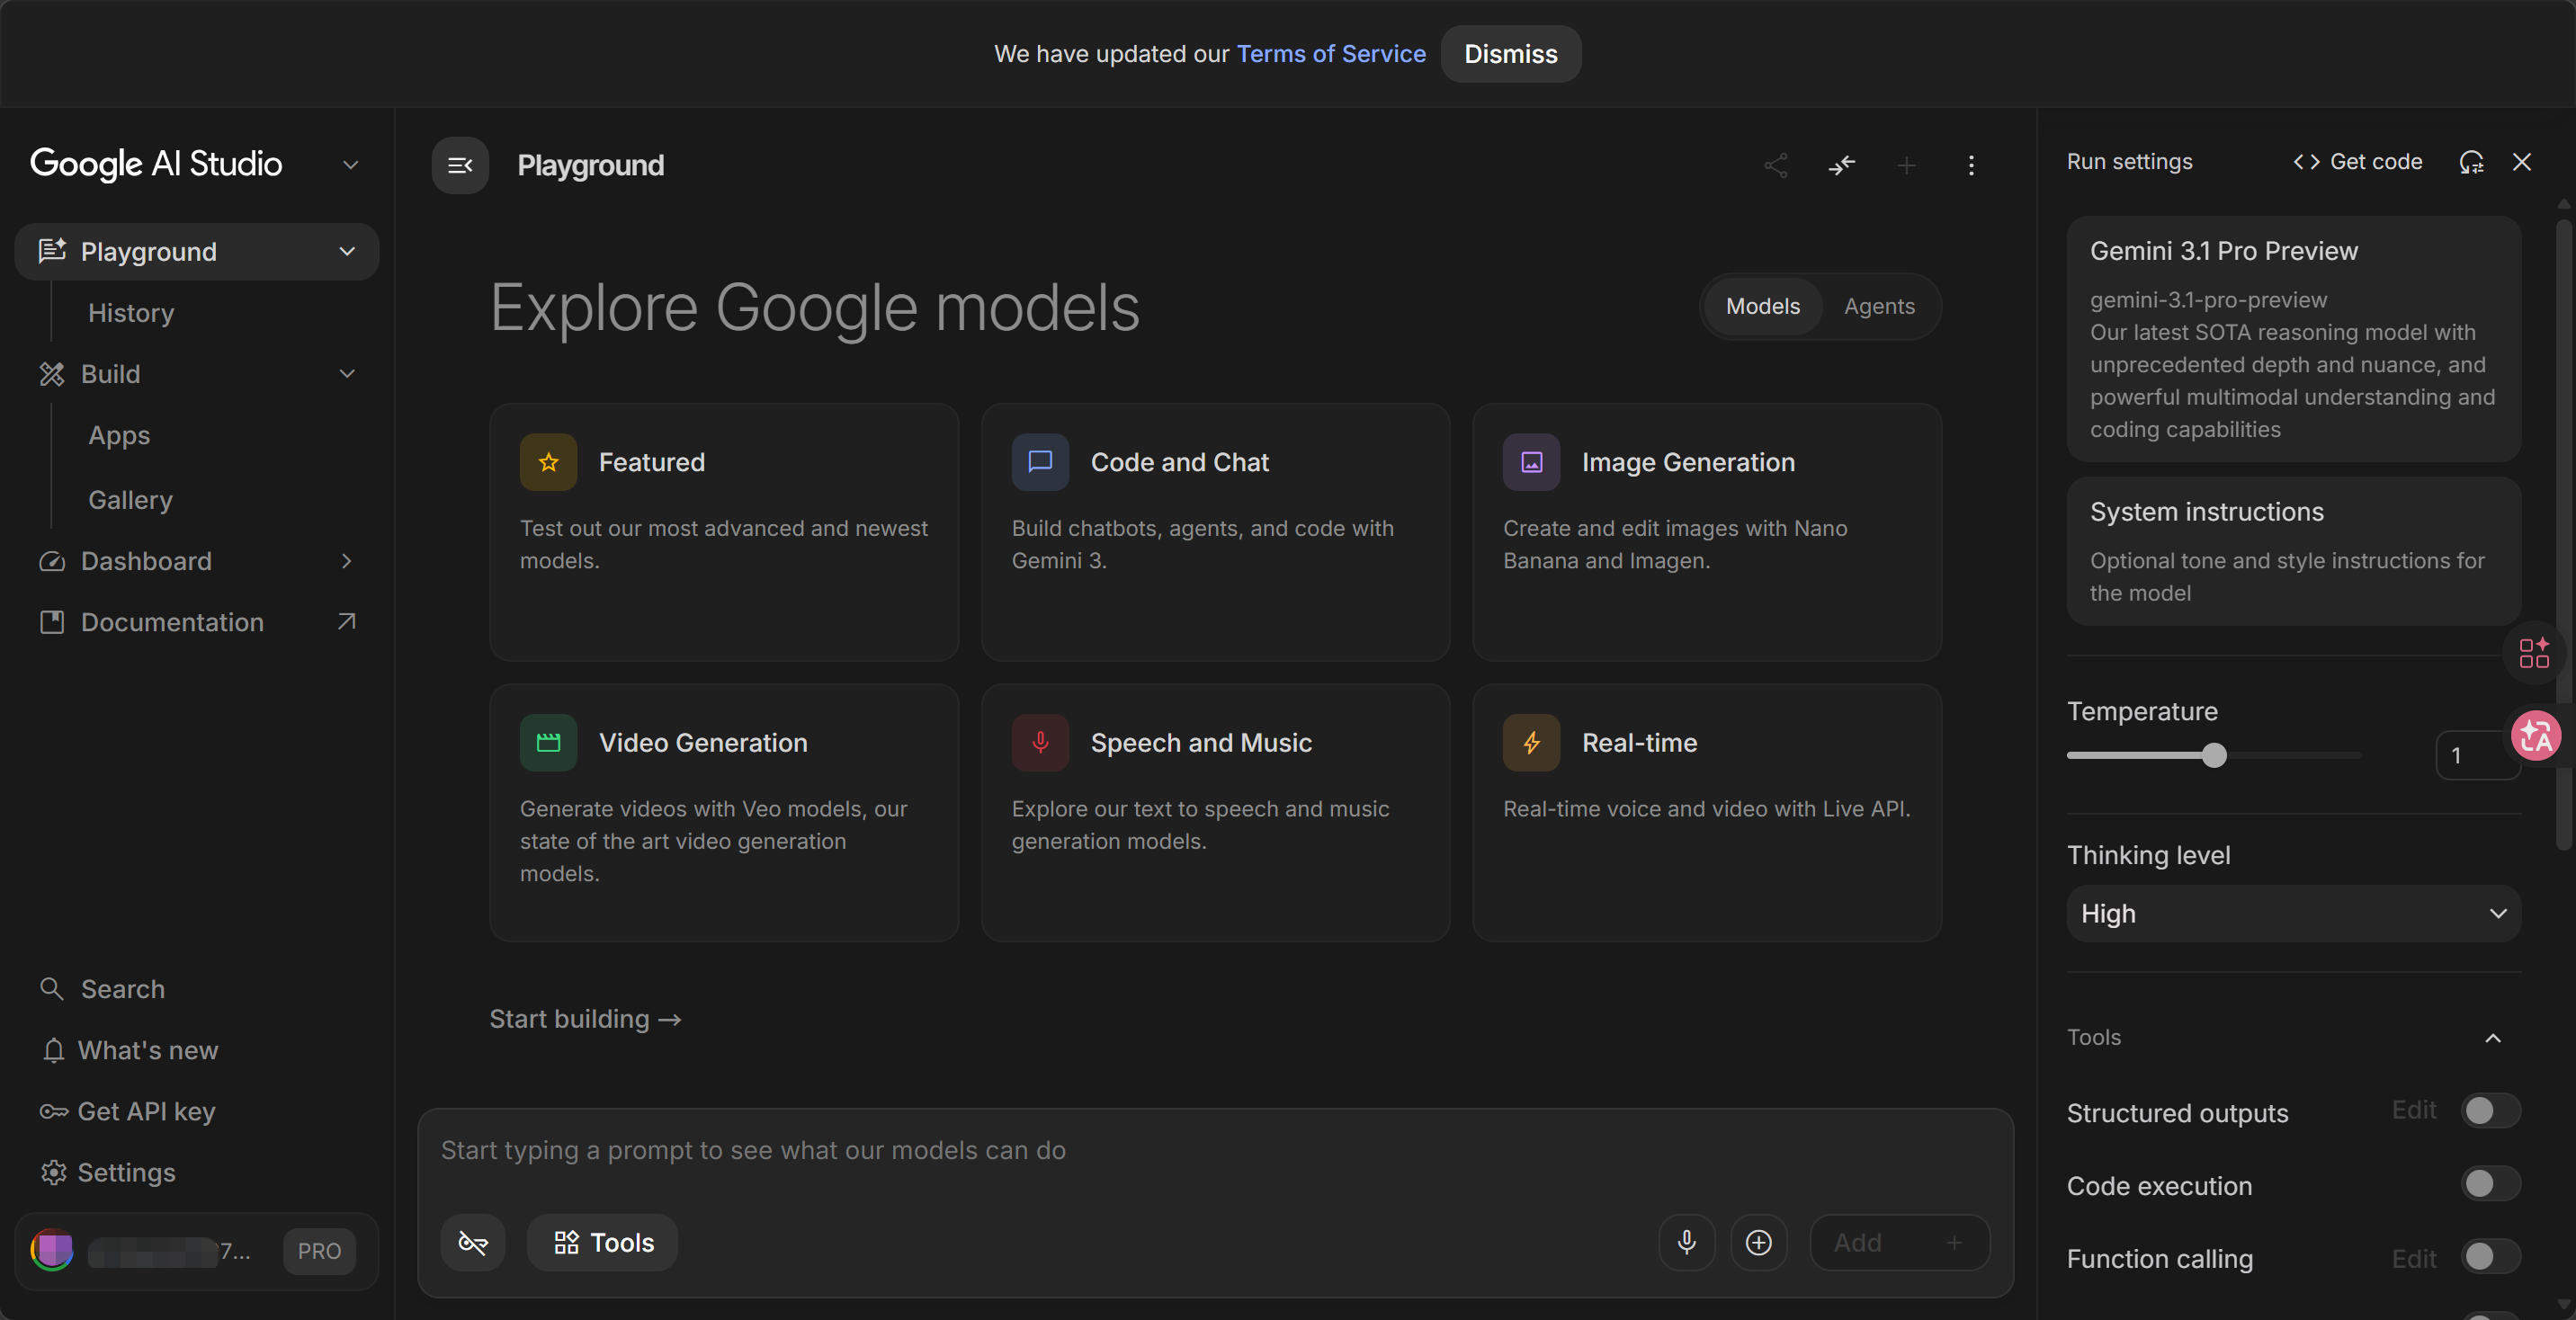Image resolution: width=2576 pixels, height=1320 pixels.
Task: Click the Get API key item
Action: (x=127, y=1111)
